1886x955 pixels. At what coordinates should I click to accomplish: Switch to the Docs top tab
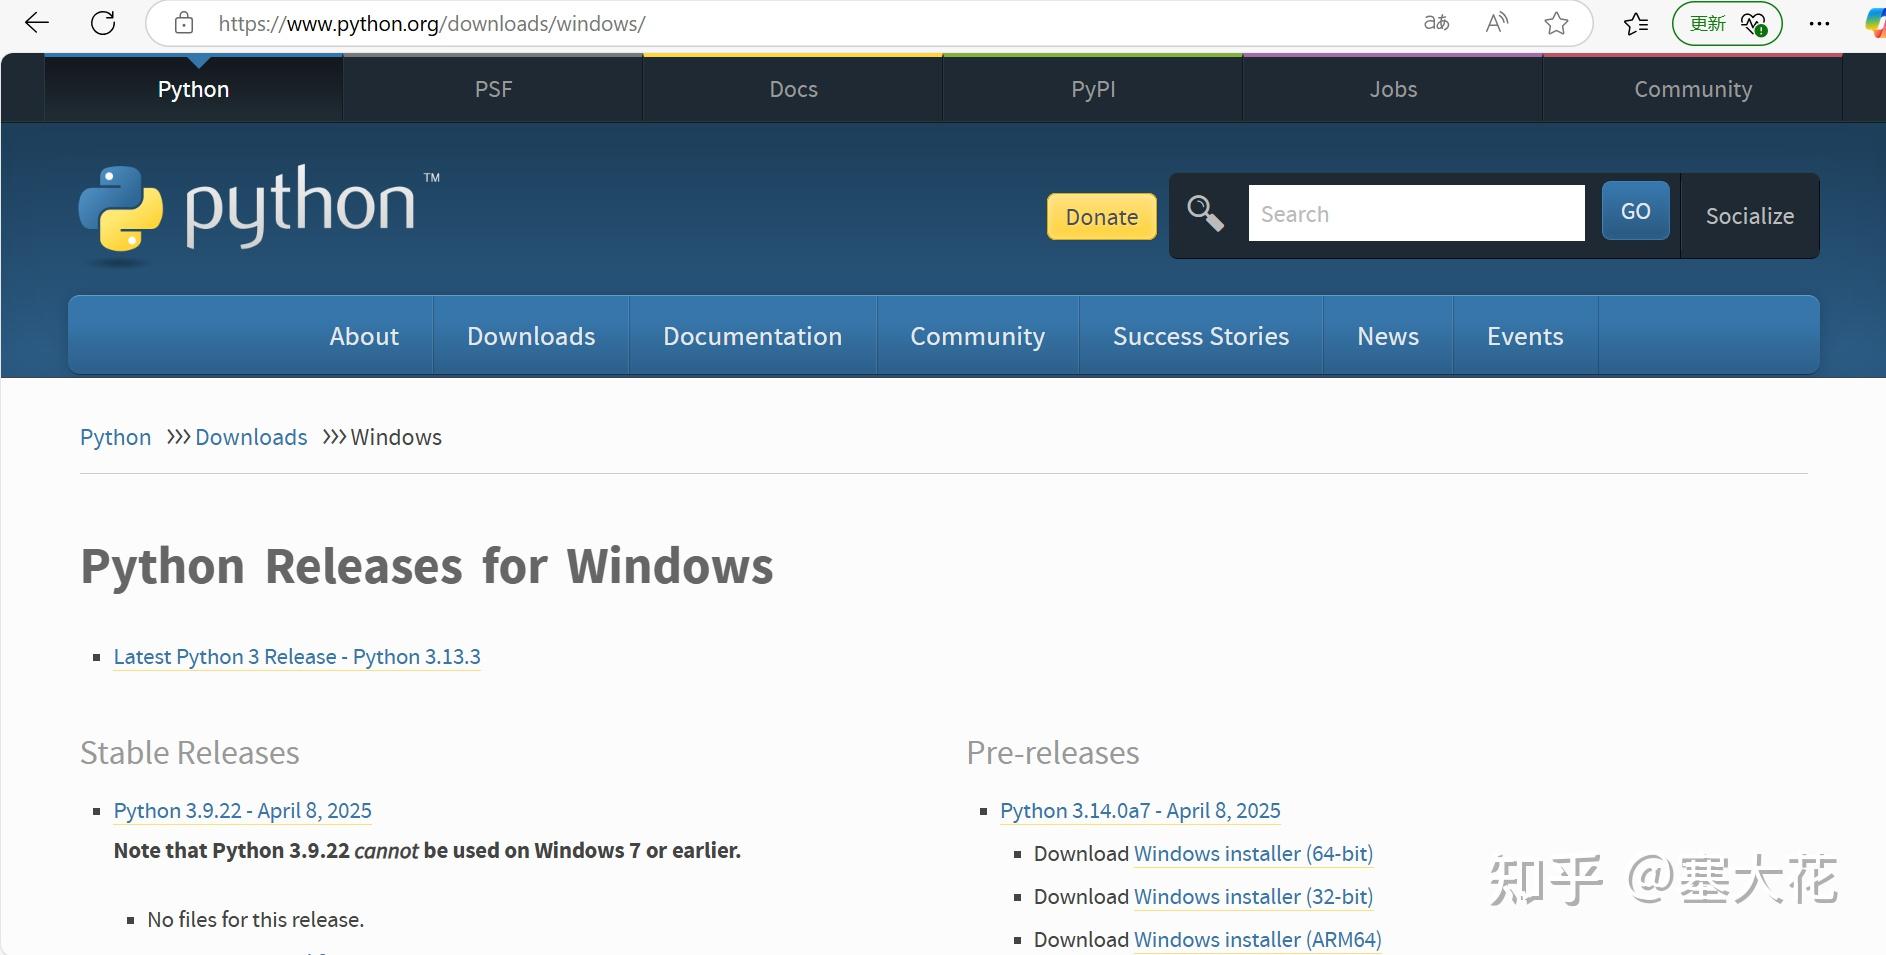click(x=793, y=89)
